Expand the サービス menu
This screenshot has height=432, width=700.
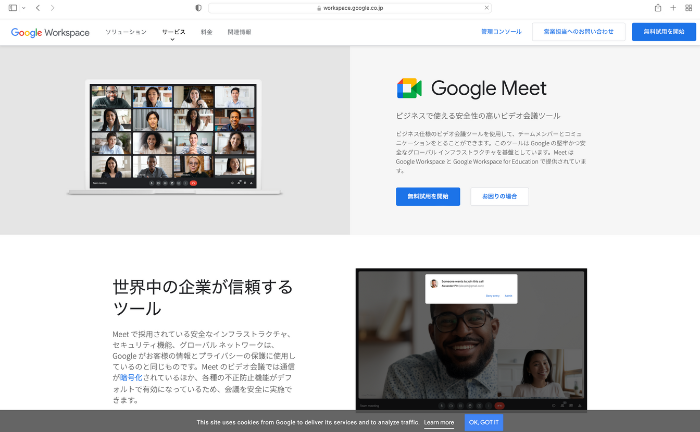click(x=173, y=32)
